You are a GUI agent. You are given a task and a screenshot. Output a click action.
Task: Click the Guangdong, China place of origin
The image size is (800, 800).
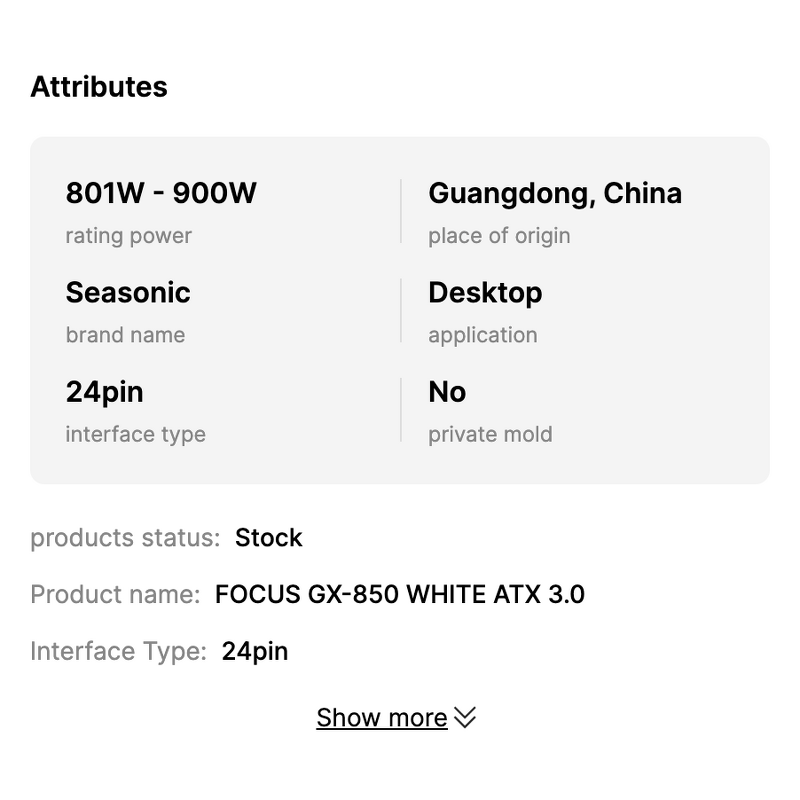click(x=555, y=193)
